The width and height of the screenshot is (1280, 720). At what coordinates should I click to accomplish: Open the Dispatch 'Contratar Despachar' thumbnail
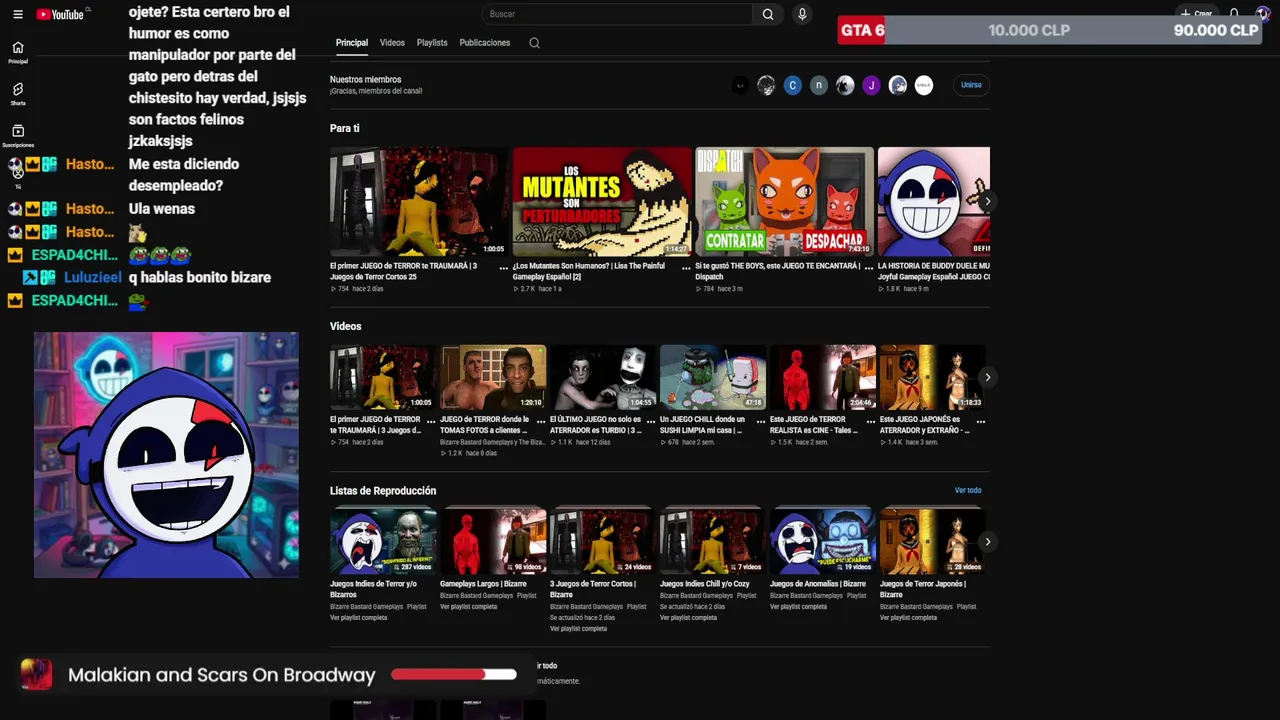pyautogui.click(x=784, y=202)
